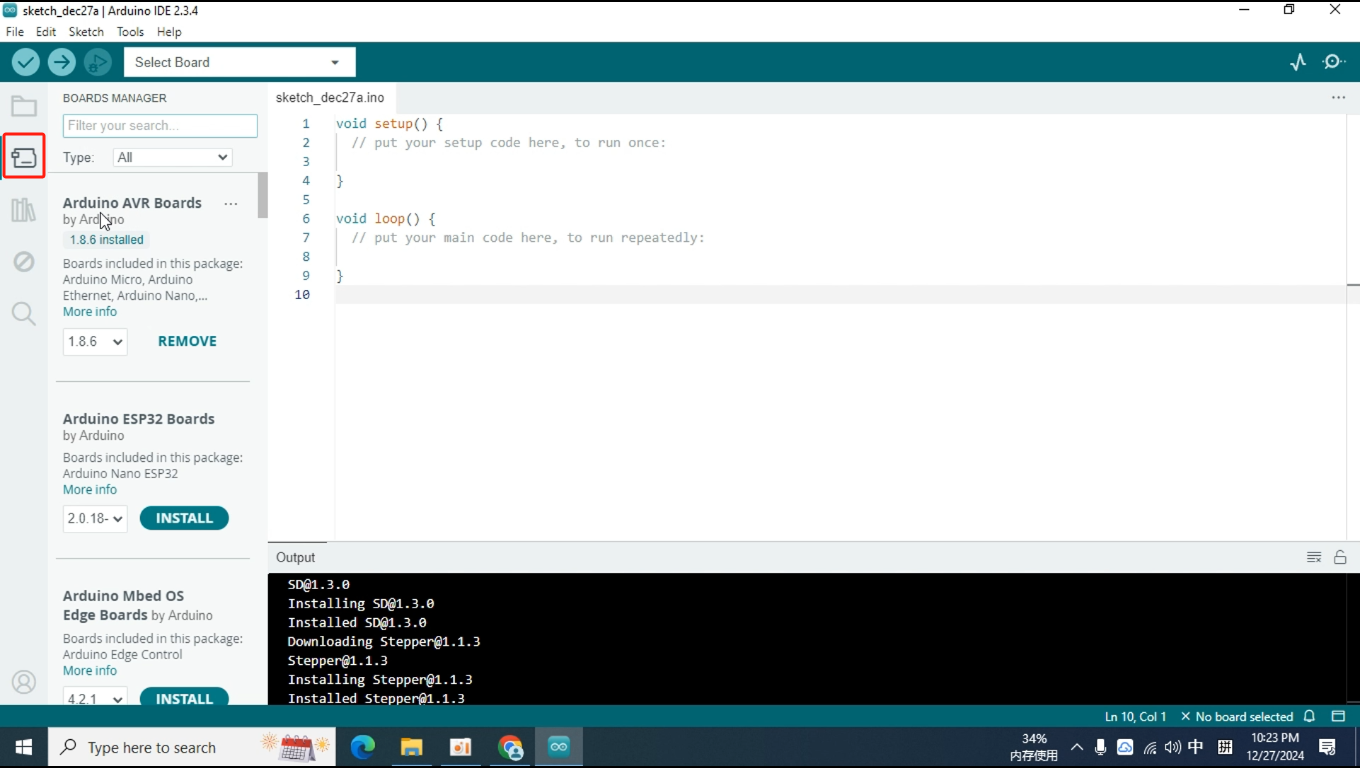The height and width of the screenshot is (768, 1360).
Task: Click the Upload arrow button
Action: [62, 62]
